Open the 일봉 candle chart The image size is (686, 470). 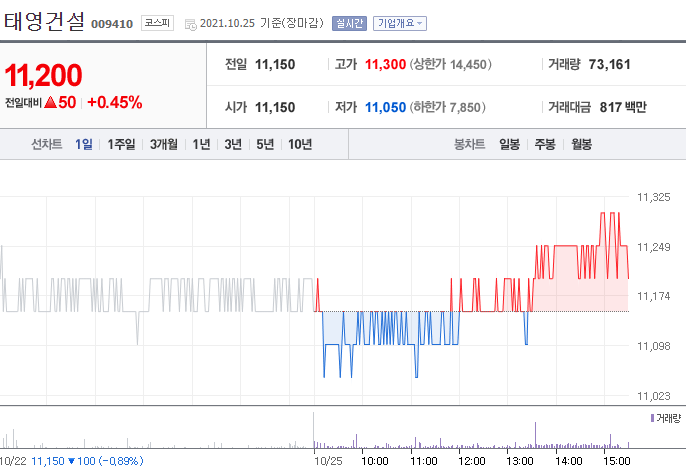tap(510, 144)
